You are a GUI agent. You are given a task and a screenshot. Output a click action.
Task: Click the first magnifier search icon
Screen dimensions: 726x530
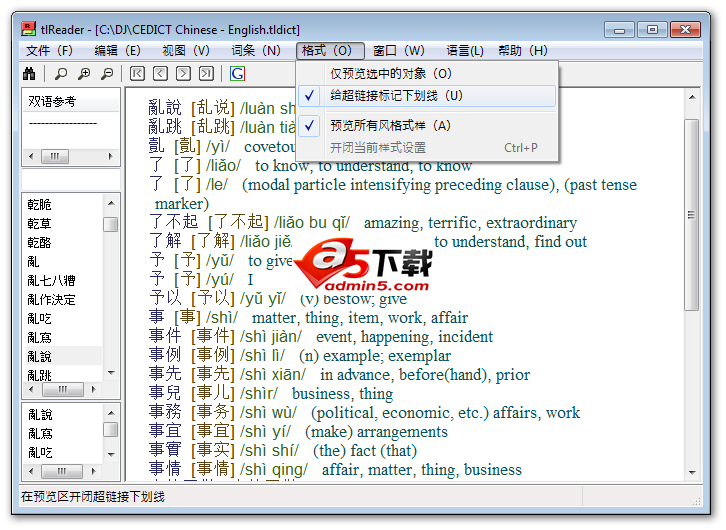[x=61, y=73]
